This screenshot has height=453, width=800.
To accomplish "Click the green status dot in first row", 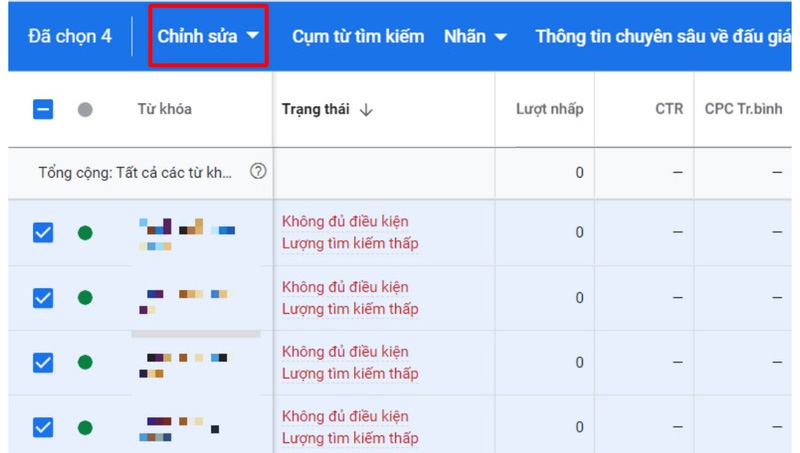I will pos(85,233).
